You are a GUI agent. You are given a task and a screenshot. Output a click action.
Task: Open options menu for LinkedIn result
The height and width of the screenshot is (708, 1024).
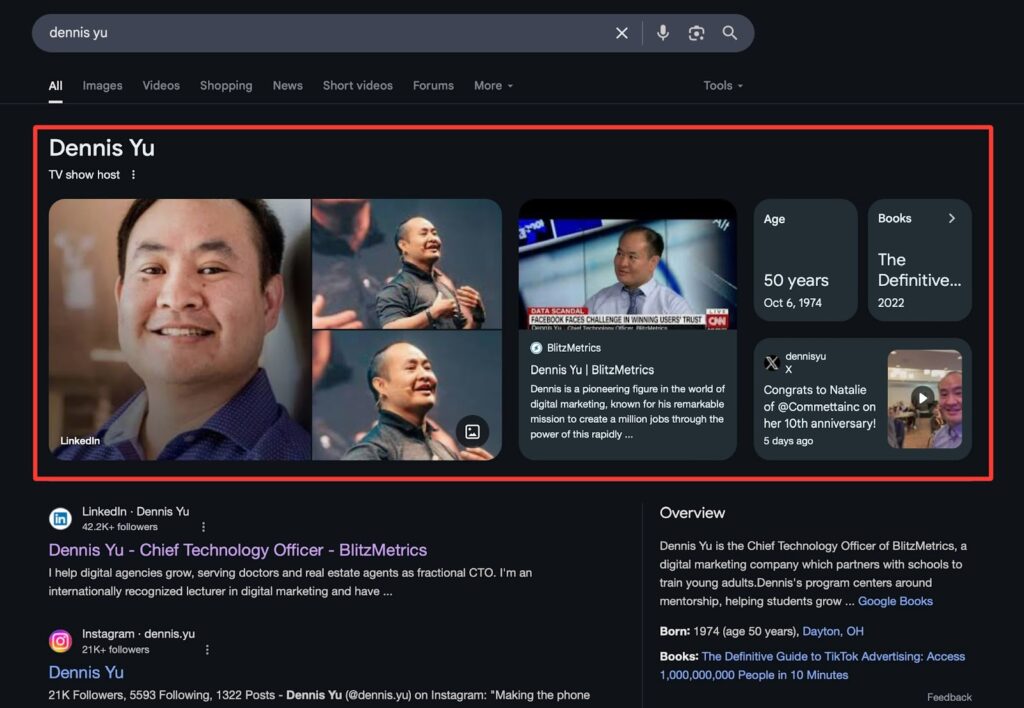(203, 526)
